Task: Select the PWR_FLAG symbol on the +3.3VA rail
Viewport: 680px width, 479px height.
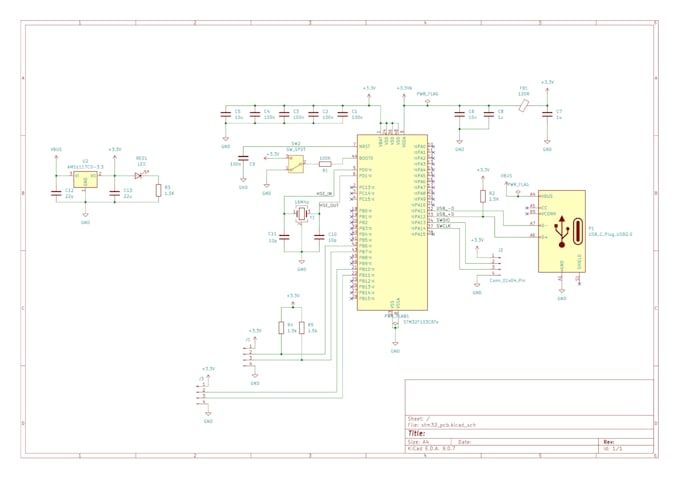Action: point(427,99)
